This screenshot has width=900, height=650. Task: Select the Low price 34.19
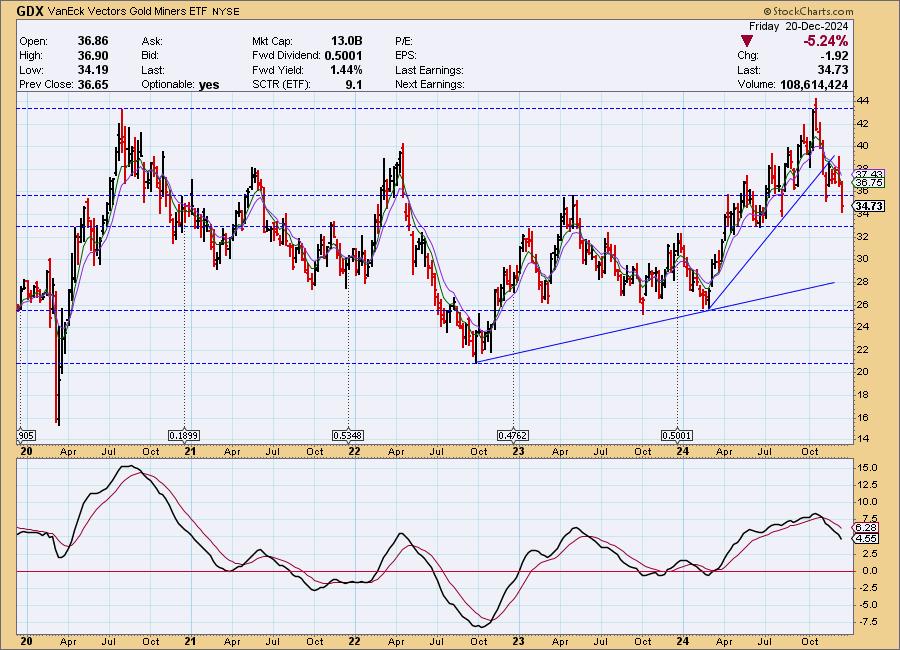93,69
